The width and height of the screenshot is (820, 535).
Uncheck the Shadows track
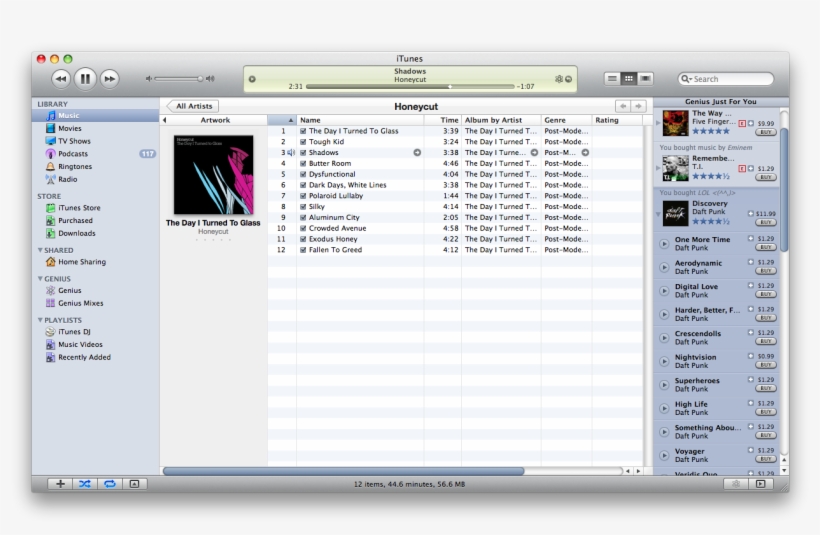point(303,153)
